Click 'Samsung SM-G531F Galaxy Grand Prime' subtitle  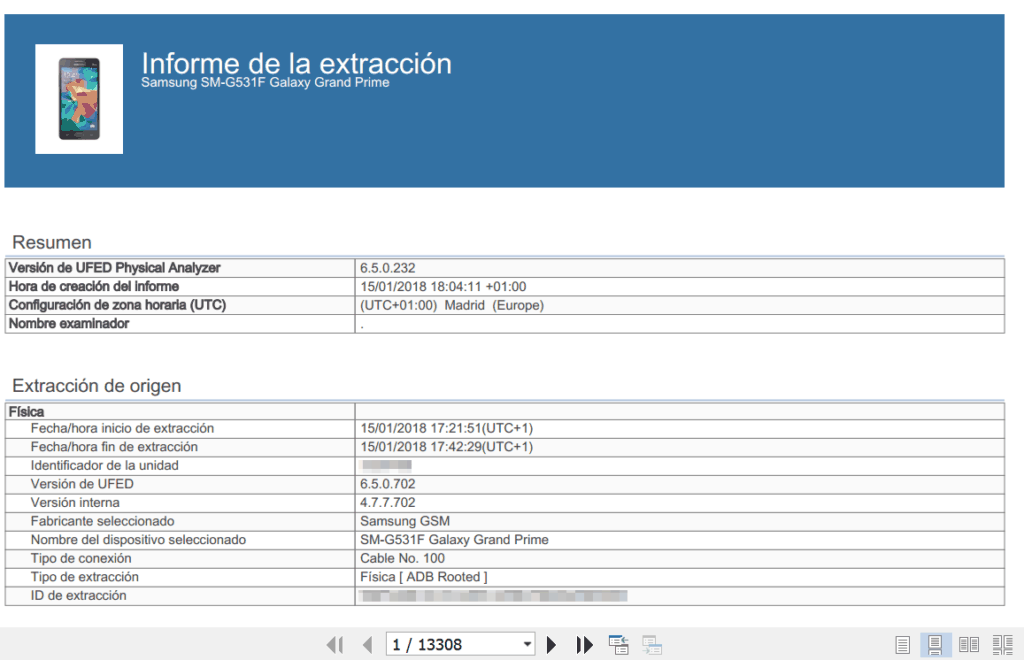265,83
